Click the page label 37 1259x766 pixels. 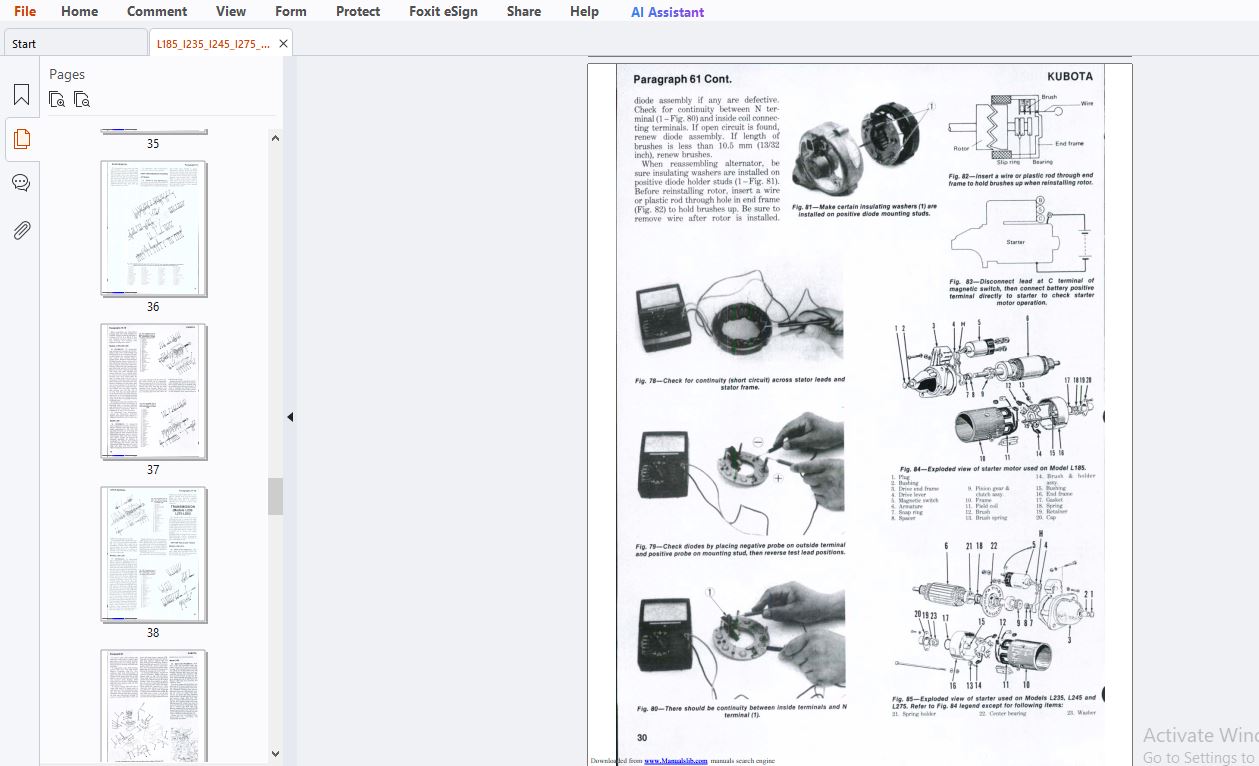click(x=153, y=470)
